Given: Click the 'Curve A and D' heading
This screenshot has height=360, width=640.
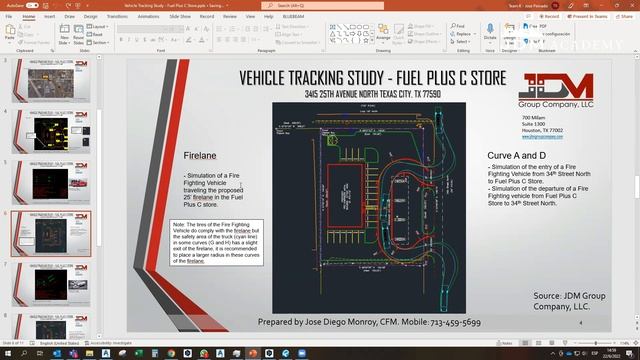Looking at the screenshot, I should pyautogui.click(x=516, y=156).
